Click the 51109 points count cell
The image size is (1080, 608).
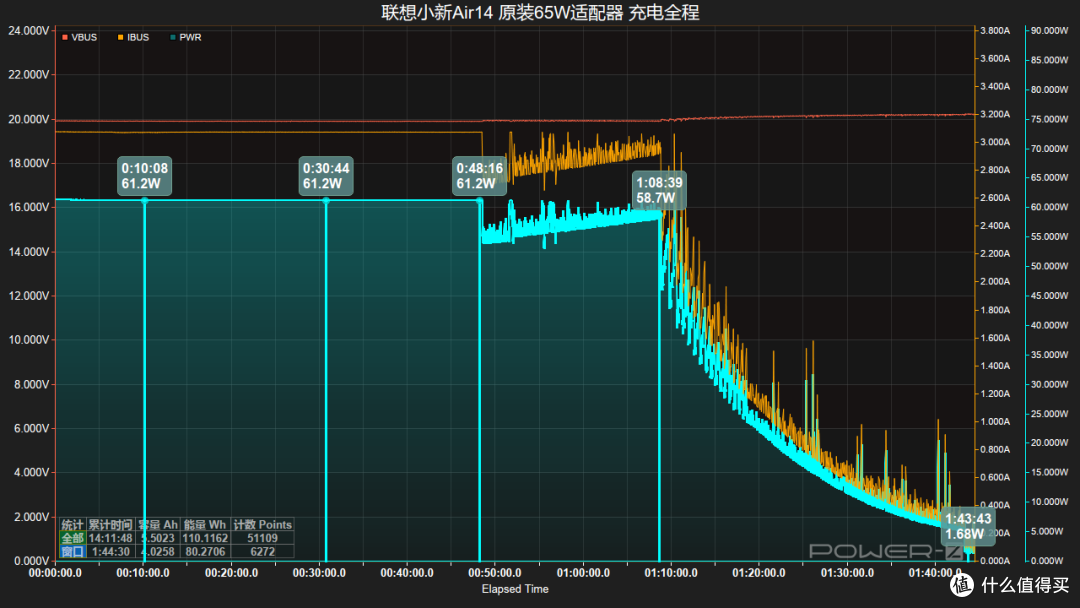[x=262, y=538]
